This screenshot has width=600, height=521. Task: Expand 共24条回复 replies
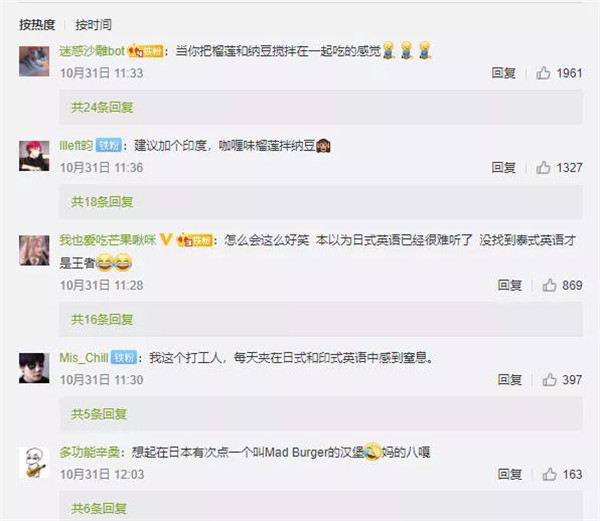(x=102, y=107)
